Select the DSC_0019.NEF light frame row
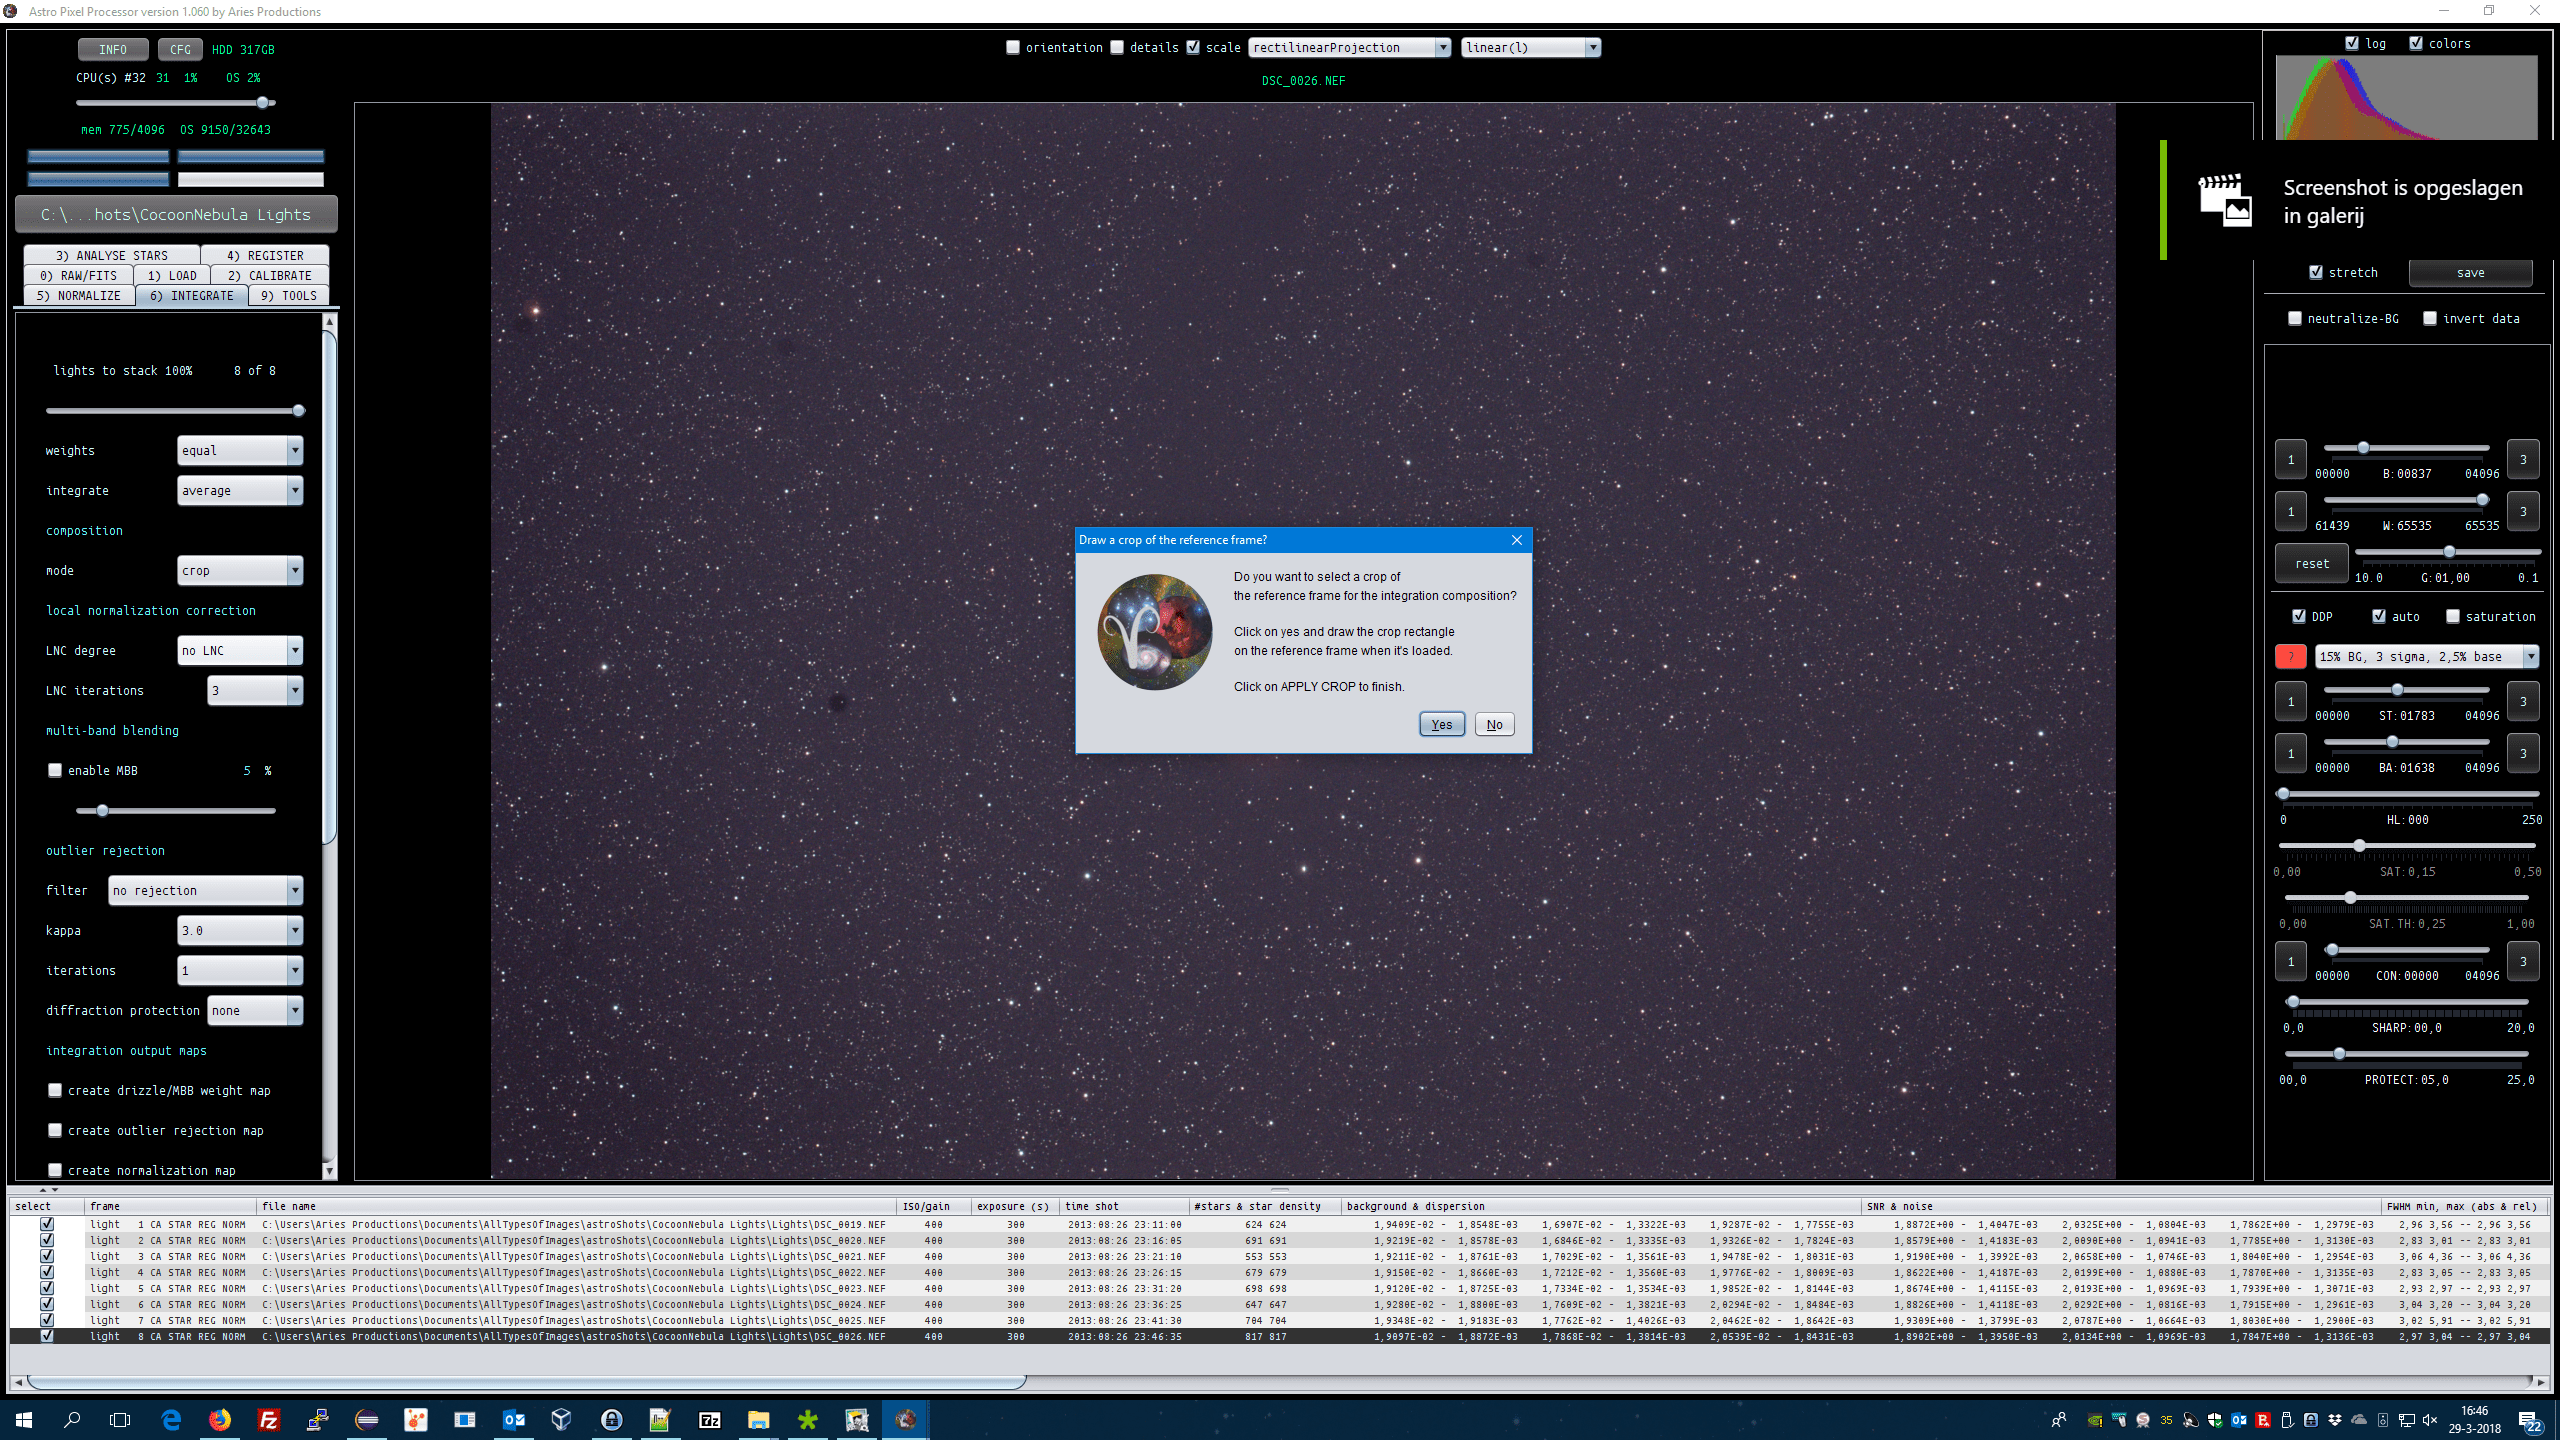The height and width of the screenshot is (1440, 2560). point(573,1224)
